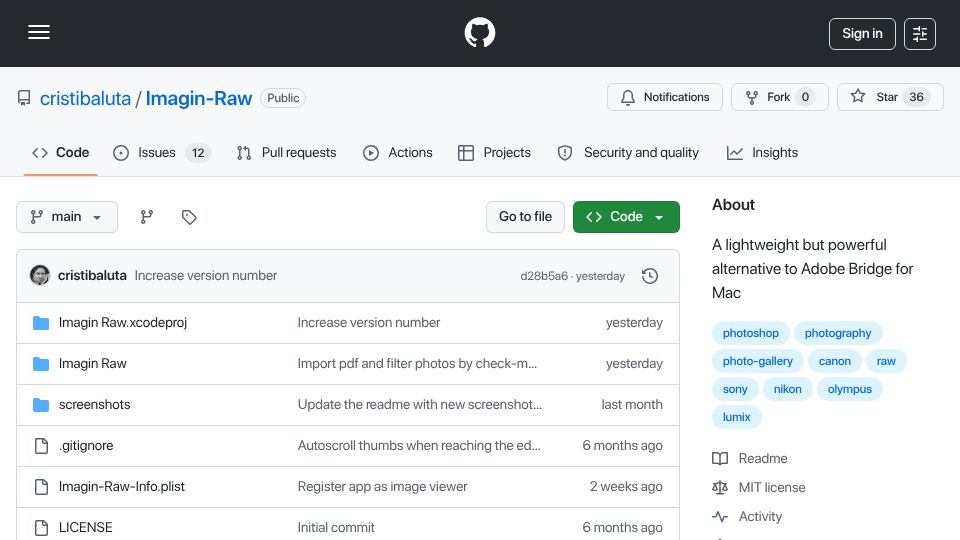
Task: Open 'Import pdf and filter photos' commit message
Action: coord(417,364)
